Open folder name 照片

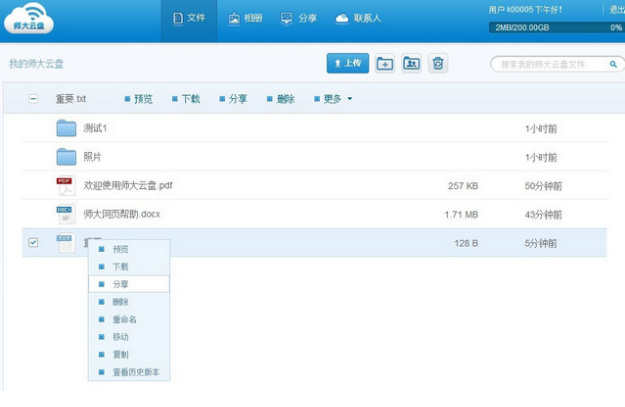(x=92, y=157)
